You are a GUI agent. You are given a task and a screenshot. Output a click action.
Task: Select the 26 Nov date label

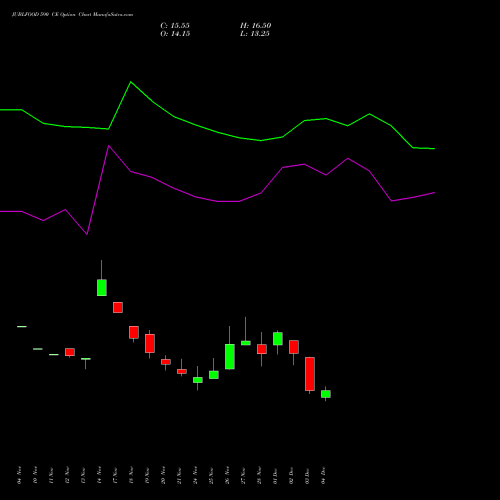pyautogui.click(x=227, y=475)
